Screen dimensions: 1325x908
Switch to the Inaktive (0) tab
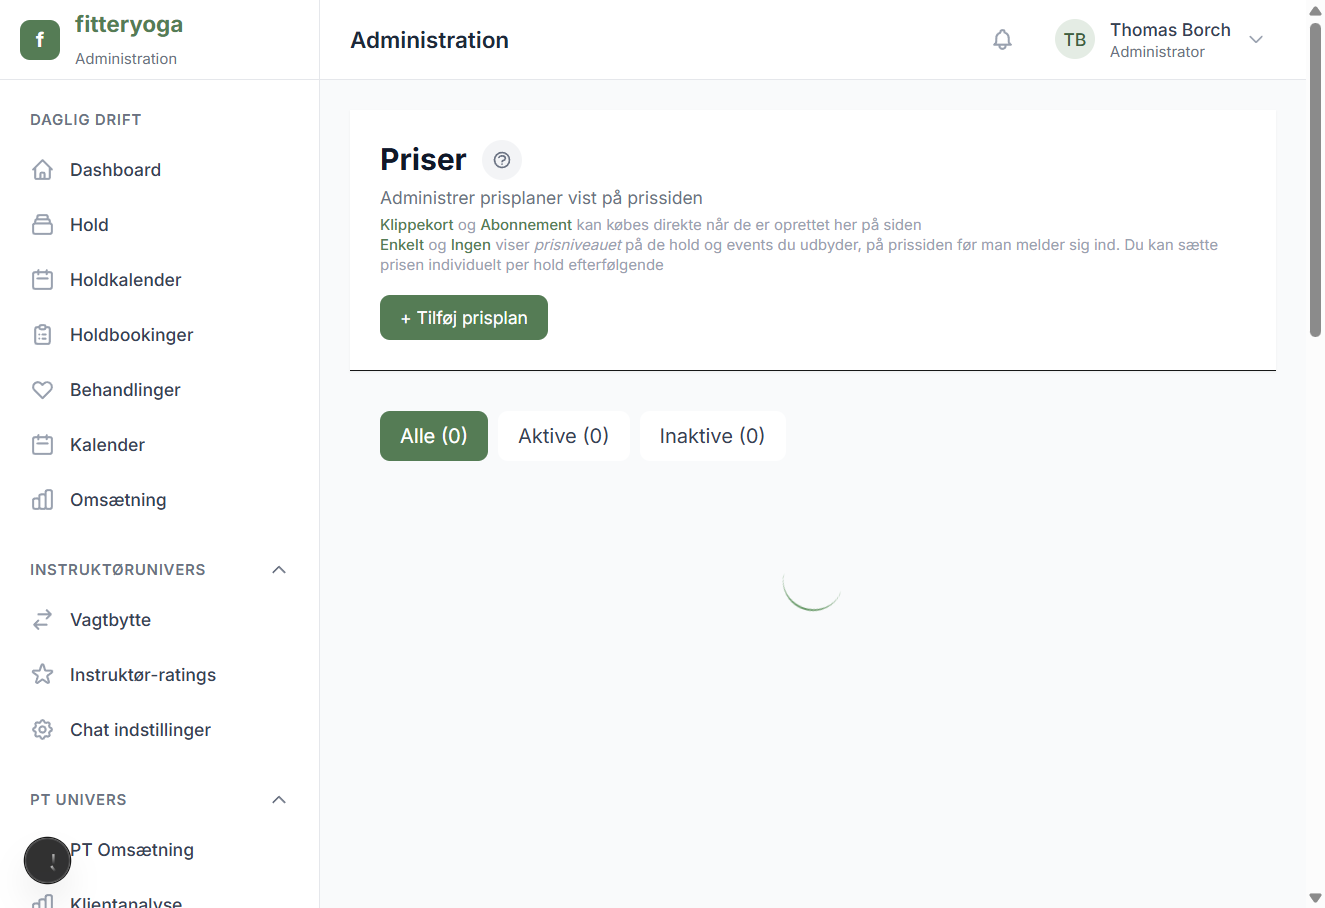[712, 436]
